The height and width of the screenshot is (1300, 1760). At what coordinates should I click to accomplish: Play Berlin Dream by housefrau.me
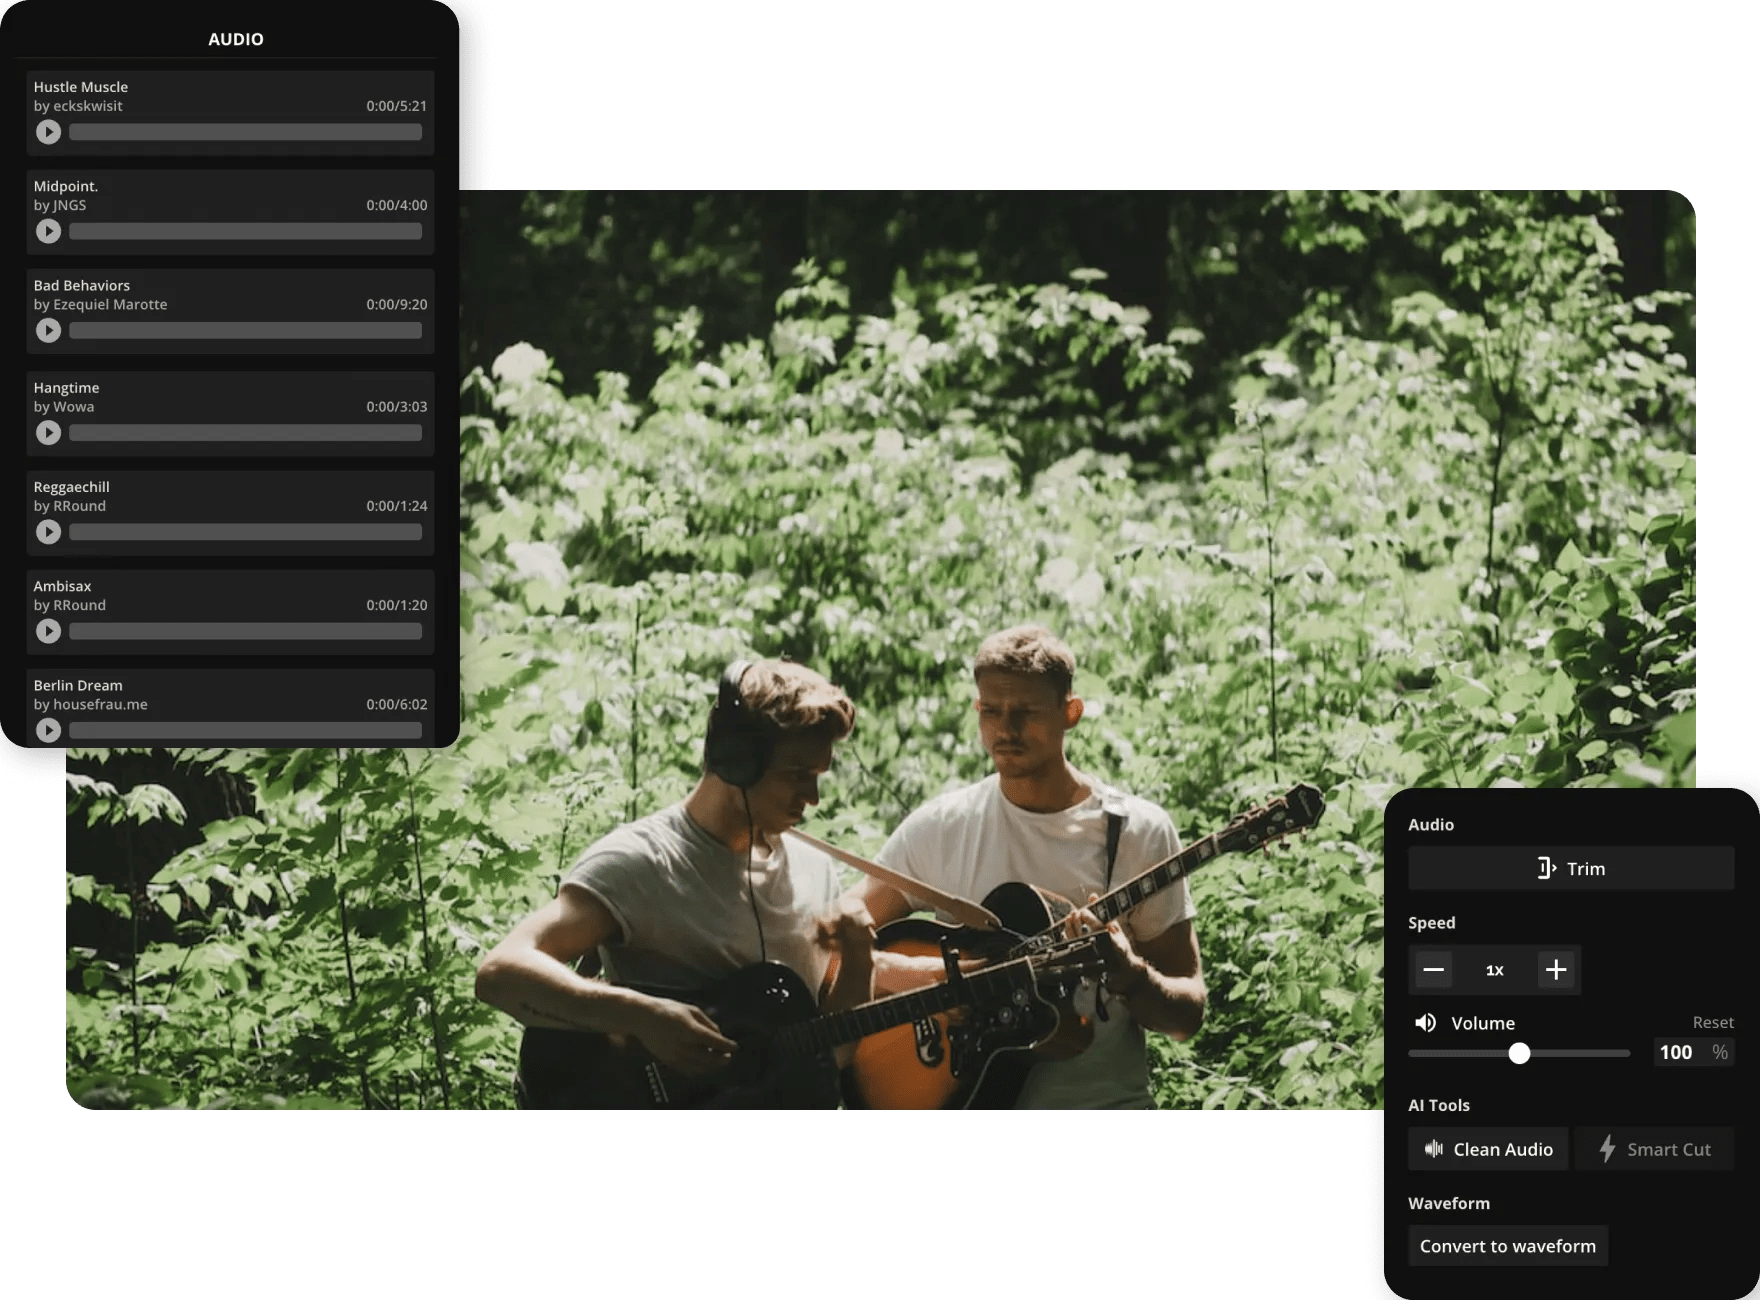[x=48, y=730]
